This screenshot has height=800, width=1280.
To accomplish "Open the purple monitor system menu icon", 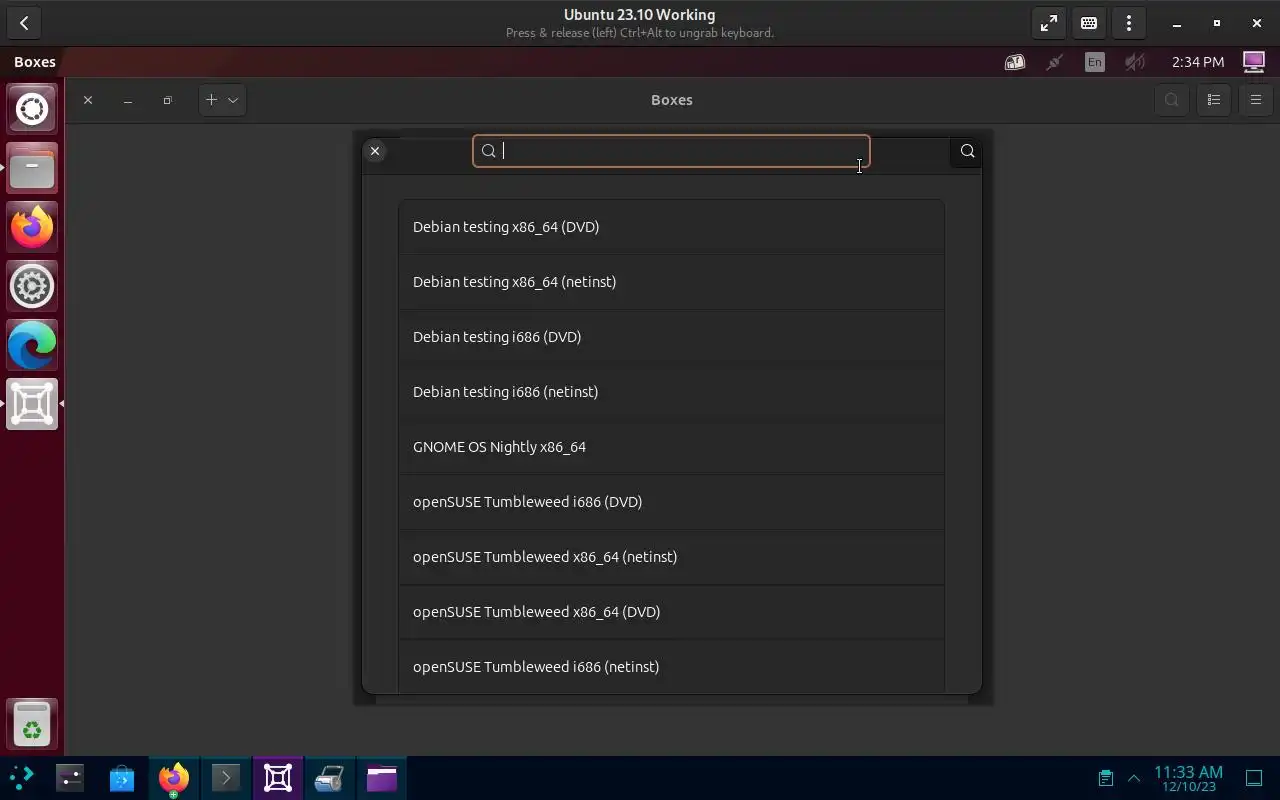I will tap(1253, 62).
